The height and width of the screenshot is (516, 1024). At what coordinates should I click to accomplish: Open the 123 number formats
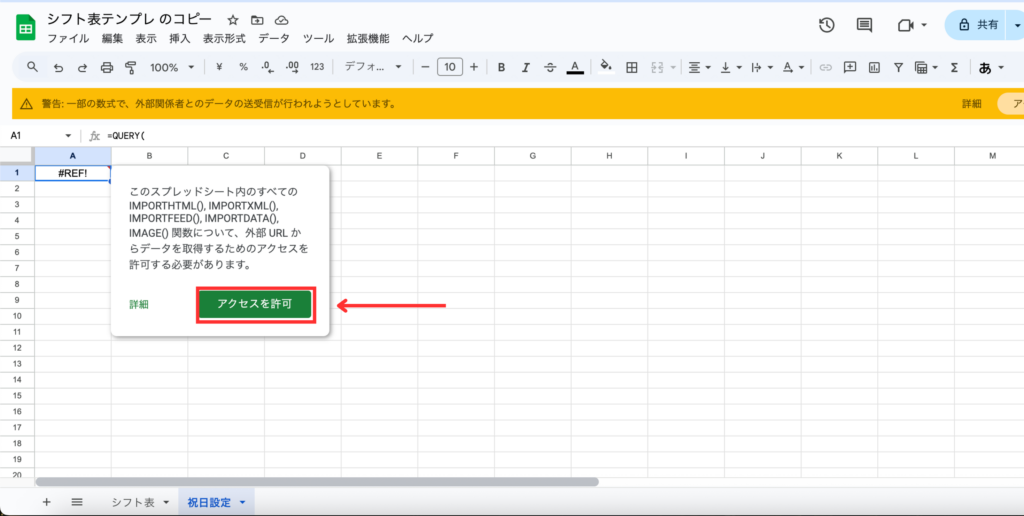(x=317, y=67)
